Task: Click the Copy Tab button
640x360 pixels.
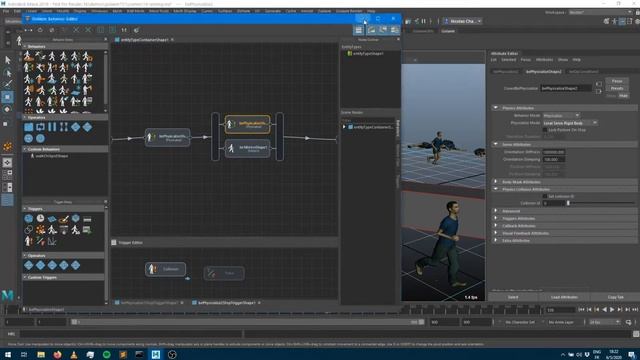Action: 615,297
